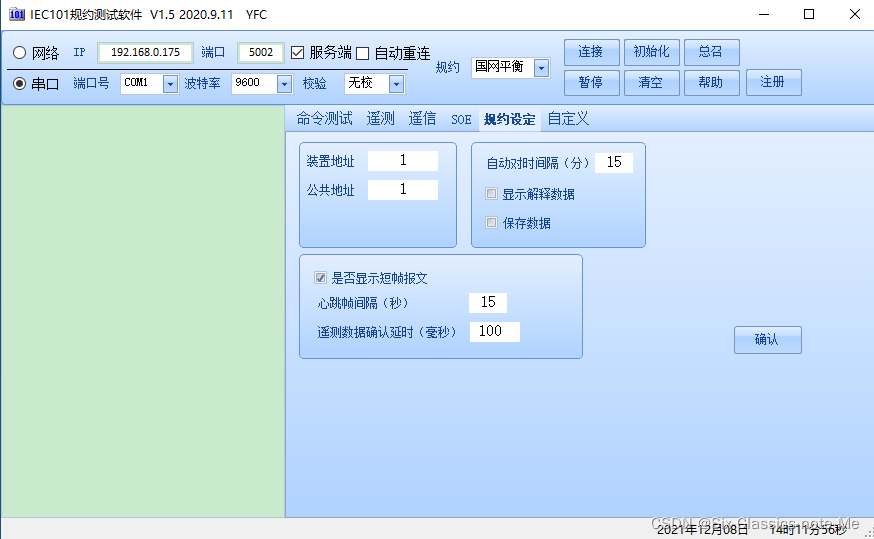Switch to the 遥信 tab
The image size is (874, 539).
[x=422, y=119]
